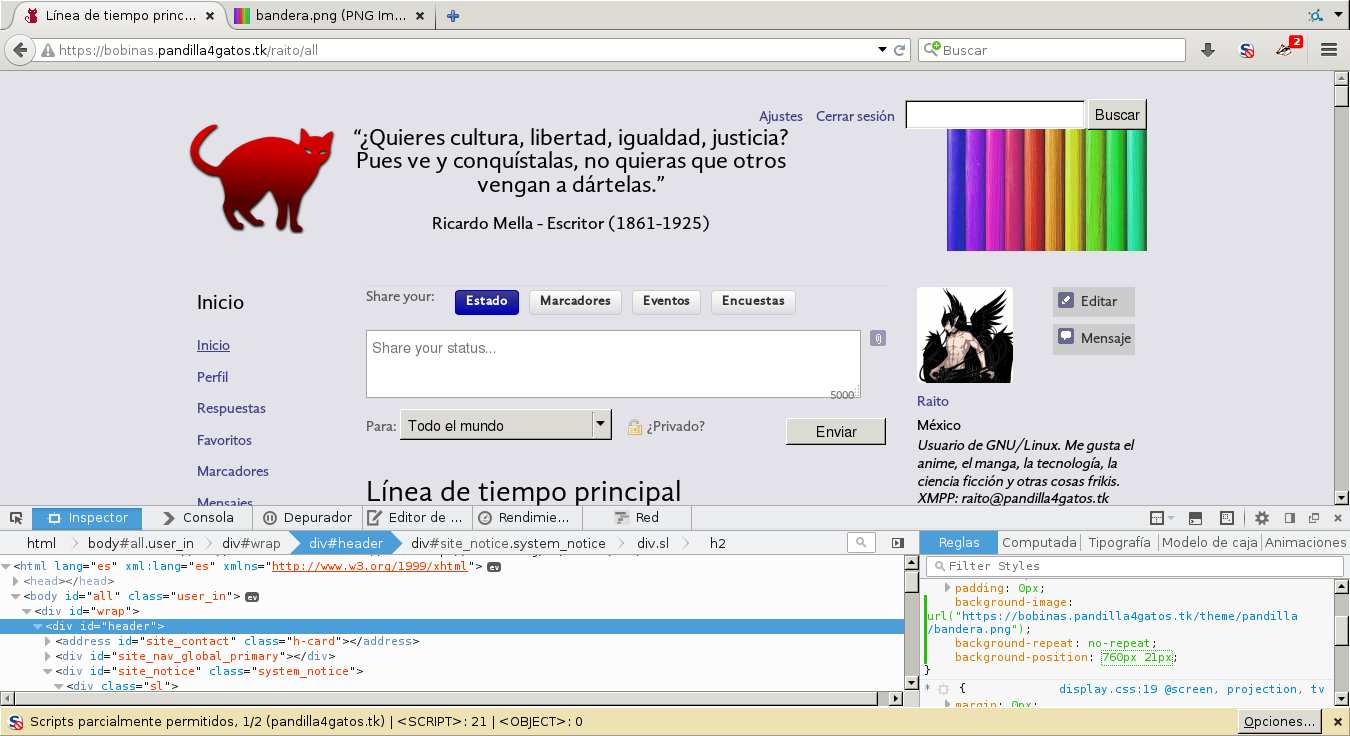Select the Marcadores share button
1350x736 pixels.
pos(575,301)
